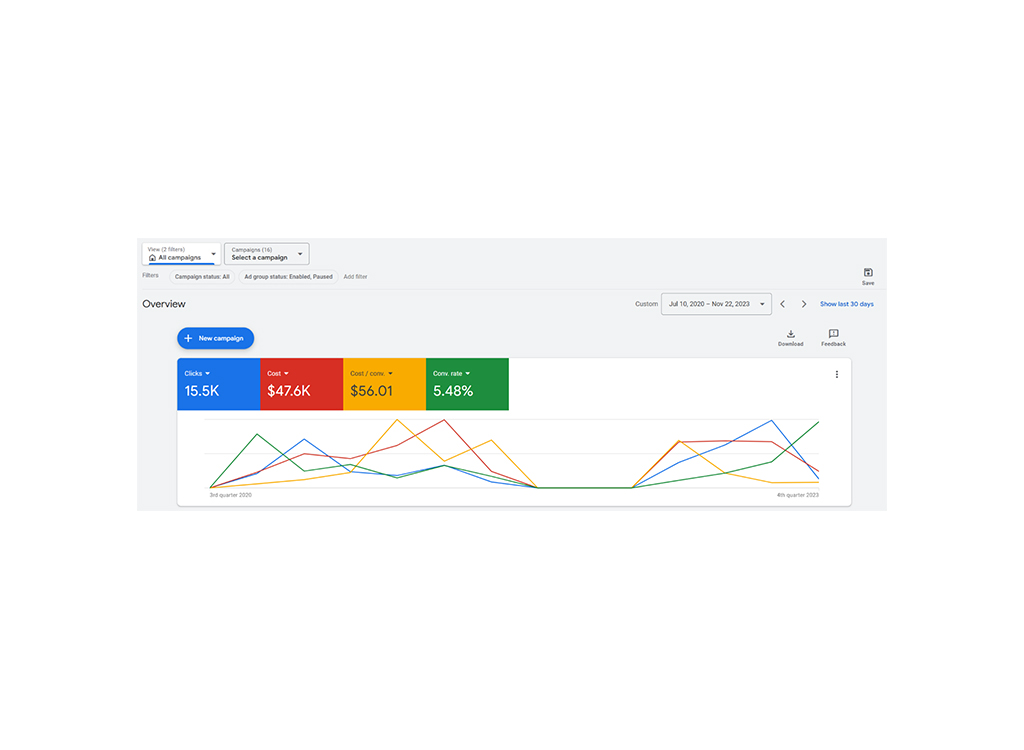Open the chart three-dot overflow icon
Viewport: 1024px width, 750px height.
click(837, 373)
